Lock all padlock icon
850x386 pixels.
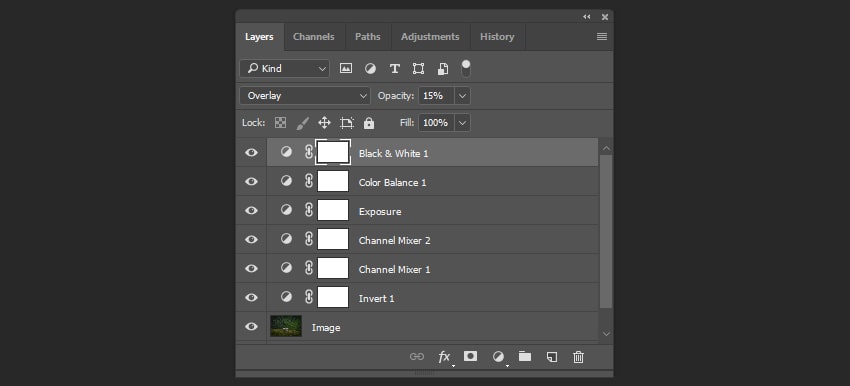click(x=369, y=123)
